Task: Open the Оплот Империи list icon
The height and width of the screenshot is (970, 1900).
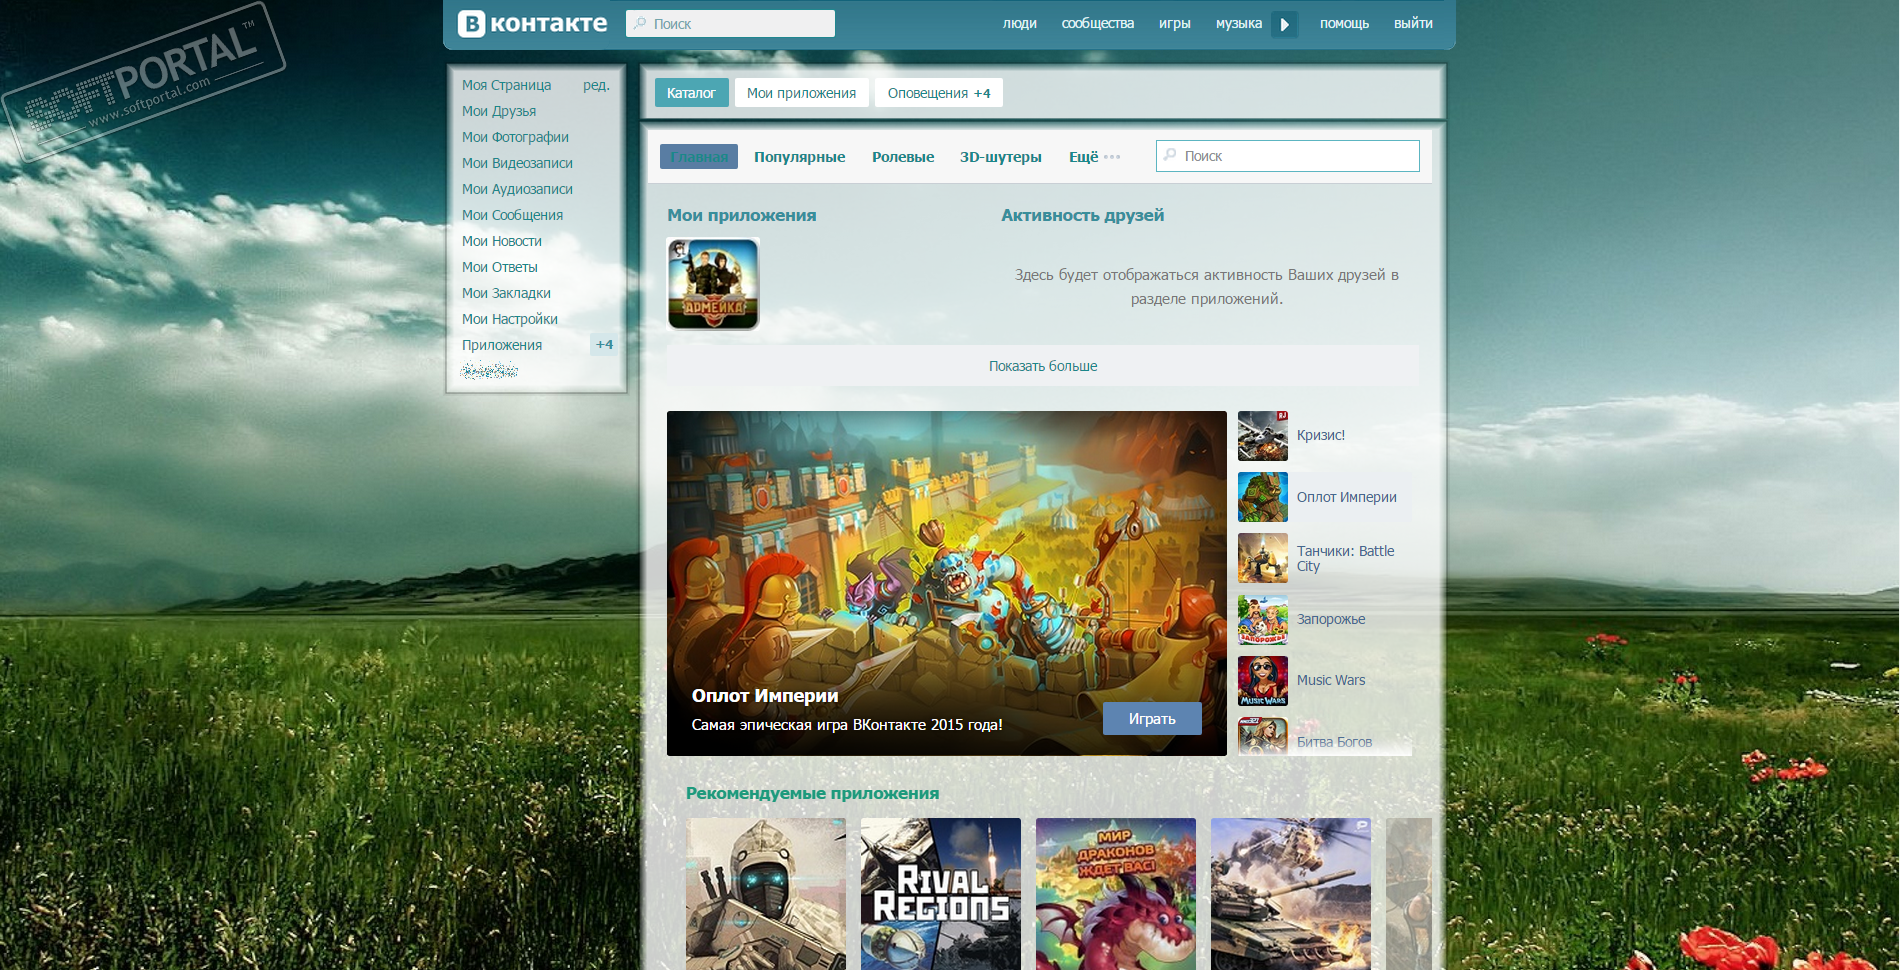Action: click(x=1263, y=497)
